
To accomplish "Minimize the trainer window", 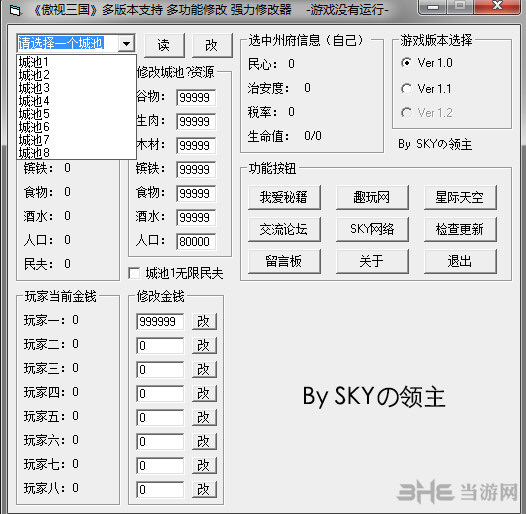I will pyautogui.click(x=433, y=7).
